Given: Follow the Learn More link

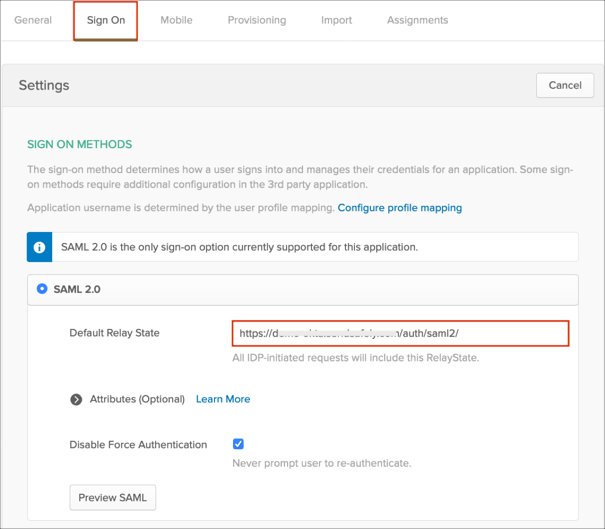Looking at the screenshot, I should [223, 399].
